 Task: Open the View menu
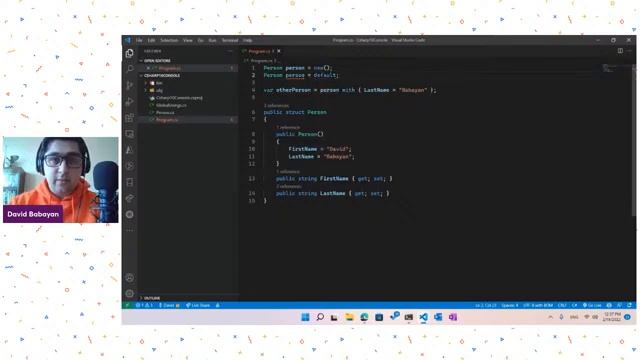click(x=188, y=40)
